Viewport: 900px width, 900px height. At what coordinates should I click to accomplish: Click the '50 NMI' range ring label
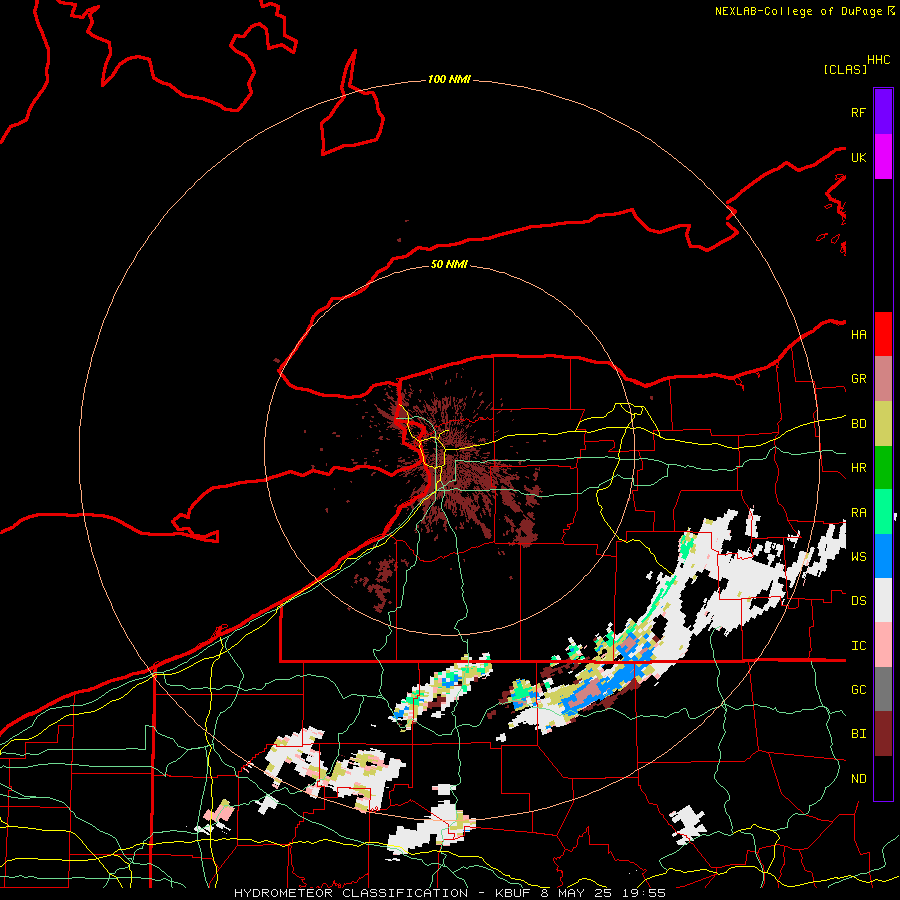click(449, 264)
